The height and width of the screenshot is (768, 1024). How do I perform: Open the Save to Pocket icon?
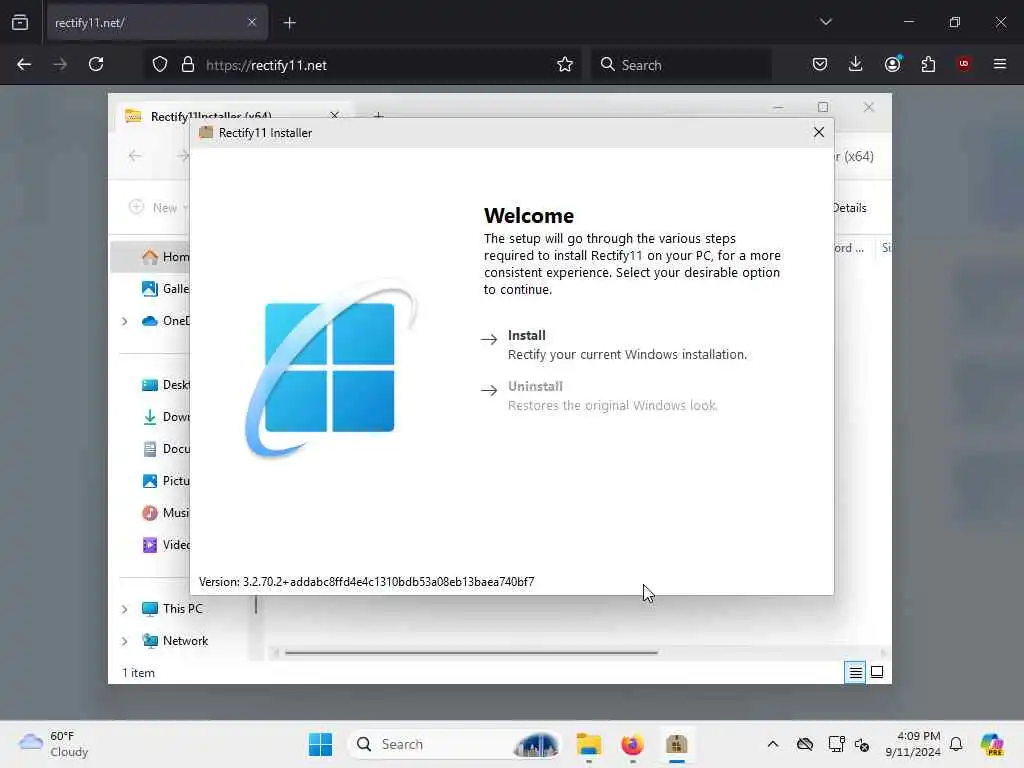pos(820,65)
